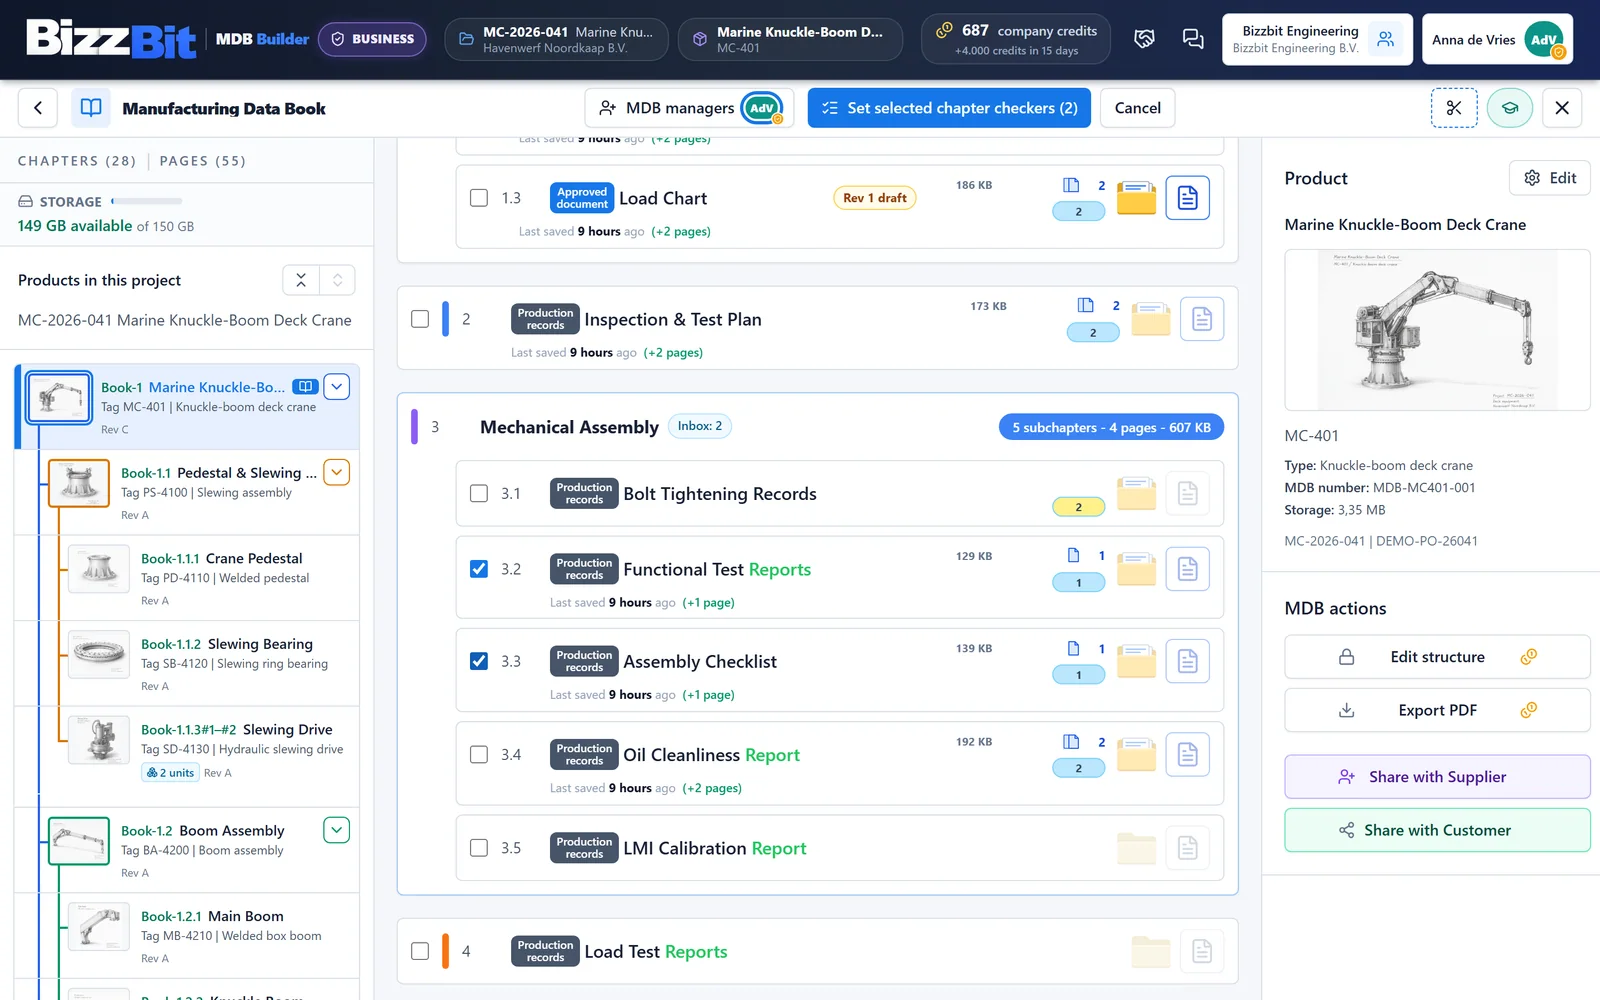Screen dimensions: 1600x1000
Task: Check the box for chapter 2 Inspection & Test Plan
Action: (x=420, y=319)
